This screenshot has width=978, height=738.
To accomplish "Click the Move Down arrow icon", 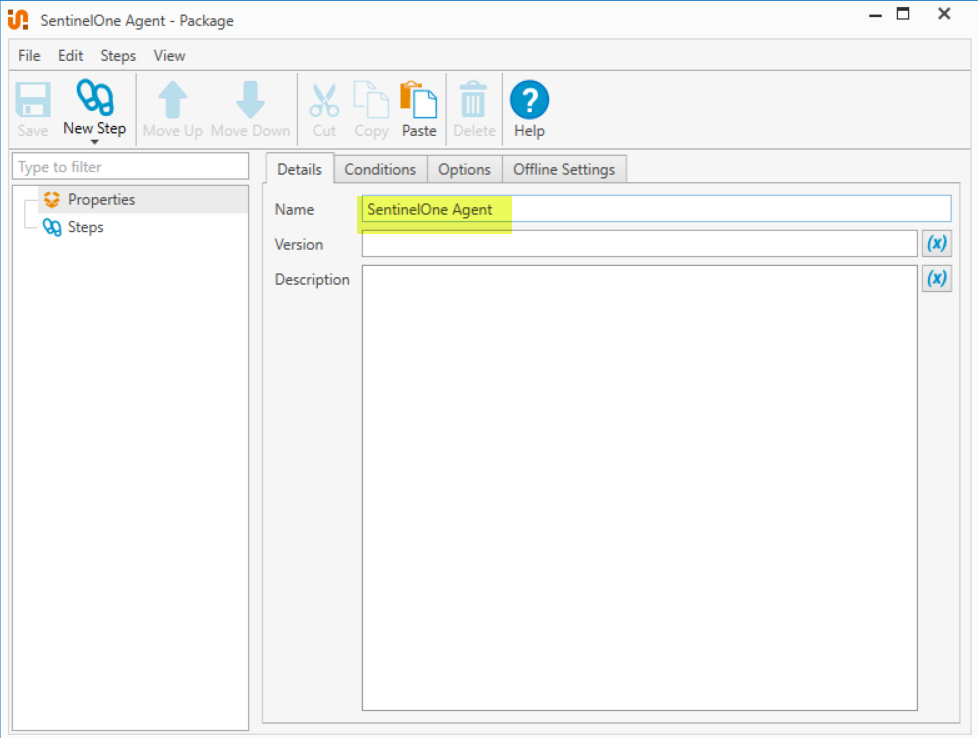I will pyautogui.click(x=250, y=100).
